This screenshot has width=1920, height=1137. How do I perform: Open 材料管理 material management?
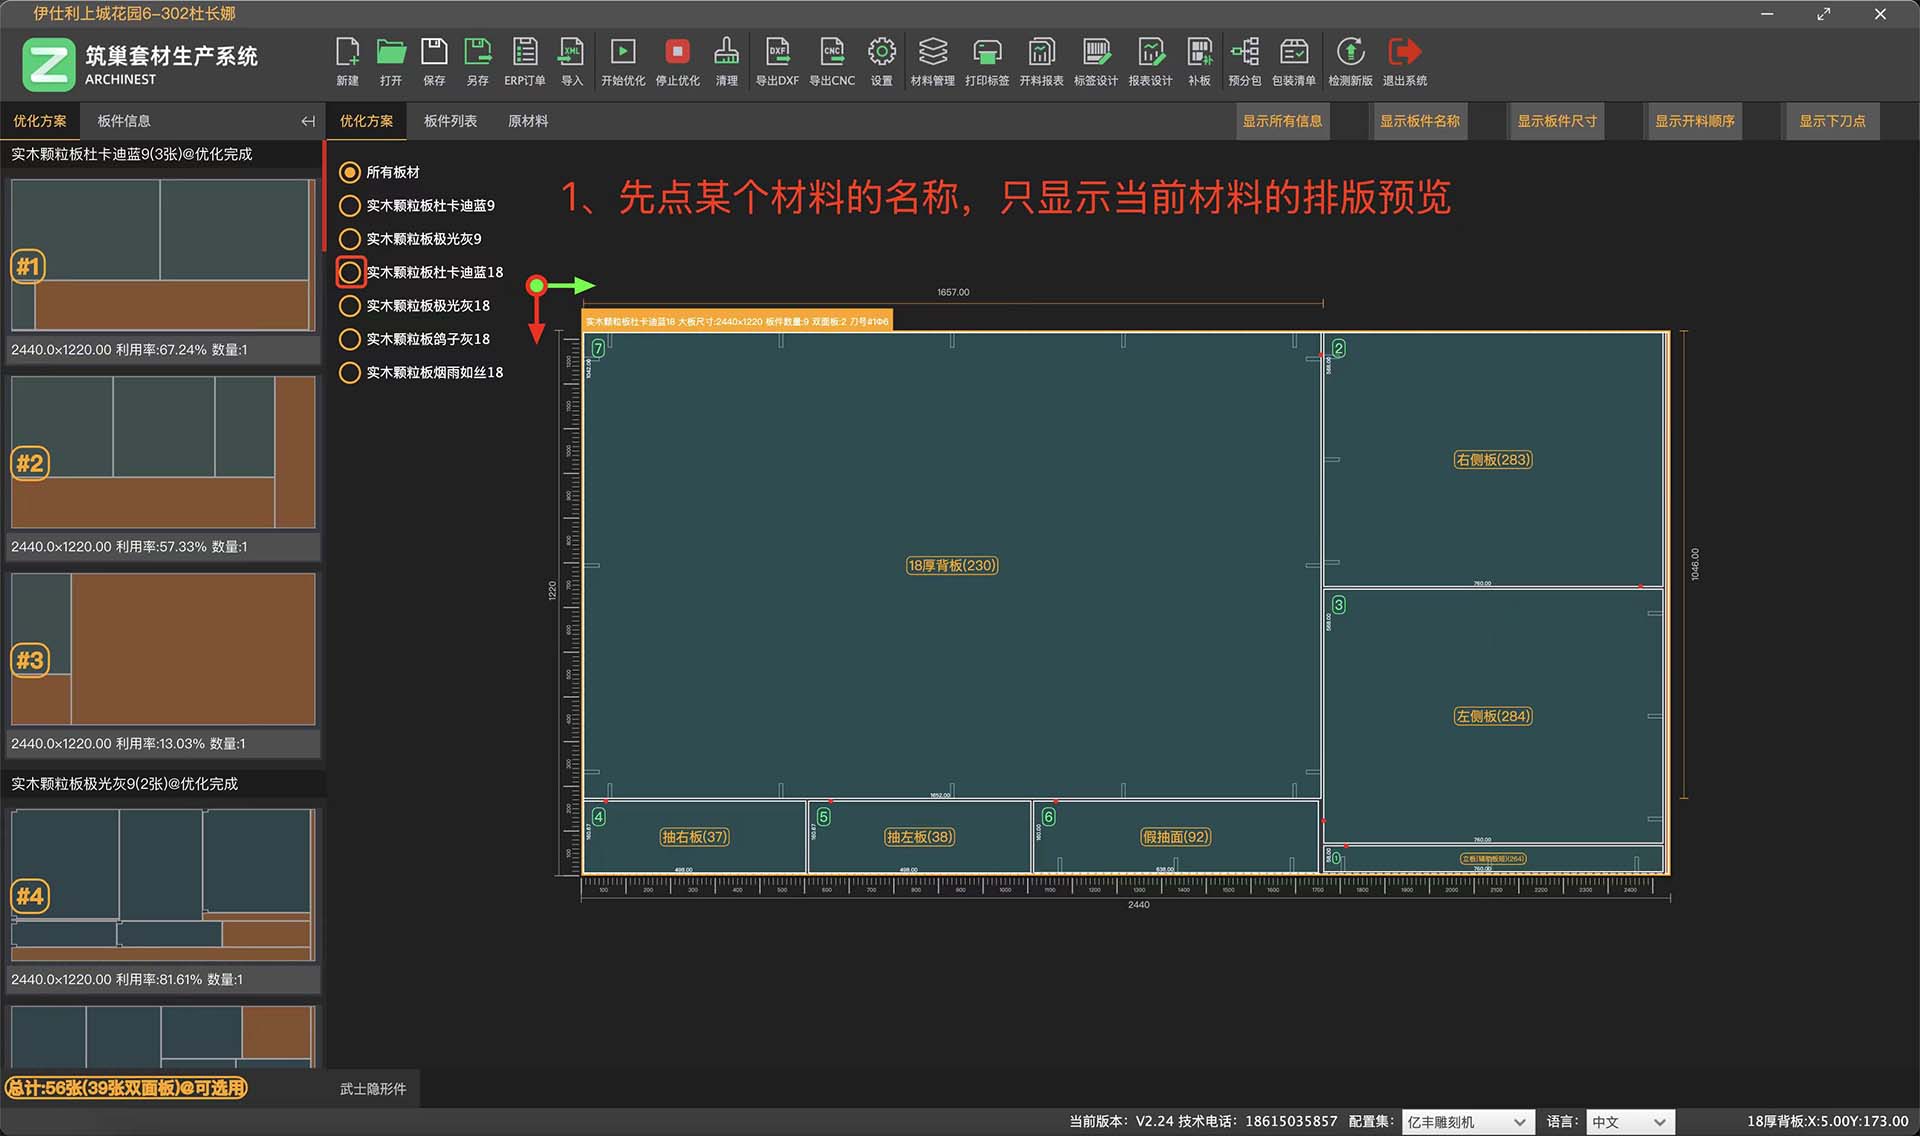[932, 53]
